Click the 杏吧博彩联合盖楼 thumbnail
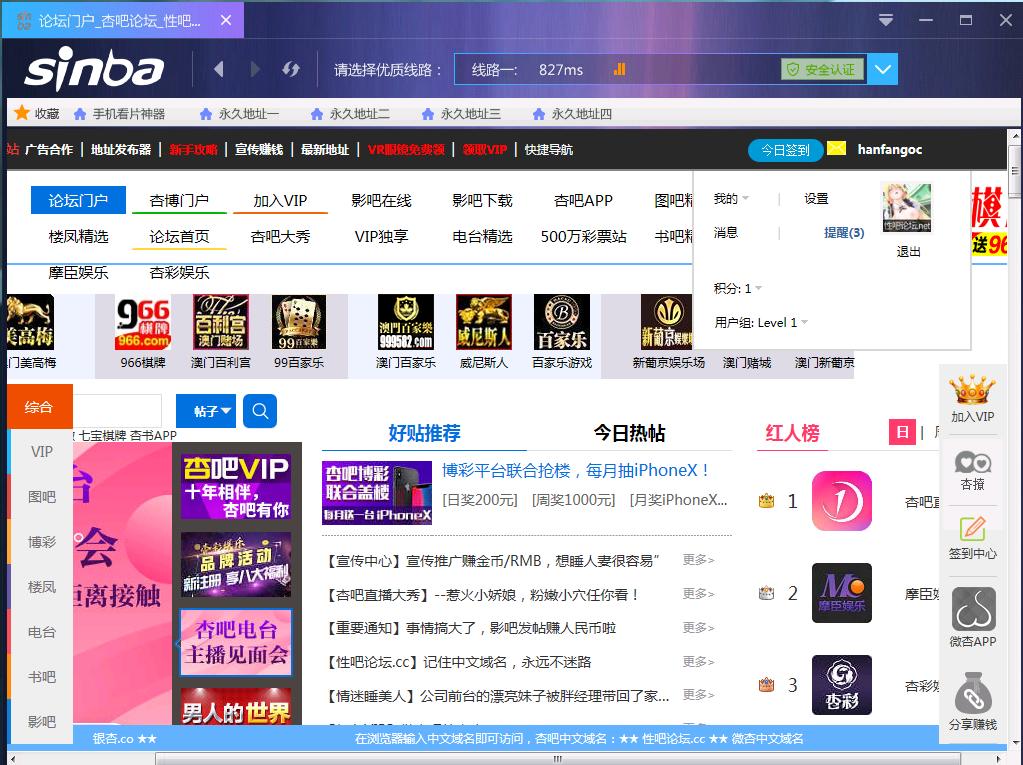This screenshot has width=1023, height=765. click(377, 492)
